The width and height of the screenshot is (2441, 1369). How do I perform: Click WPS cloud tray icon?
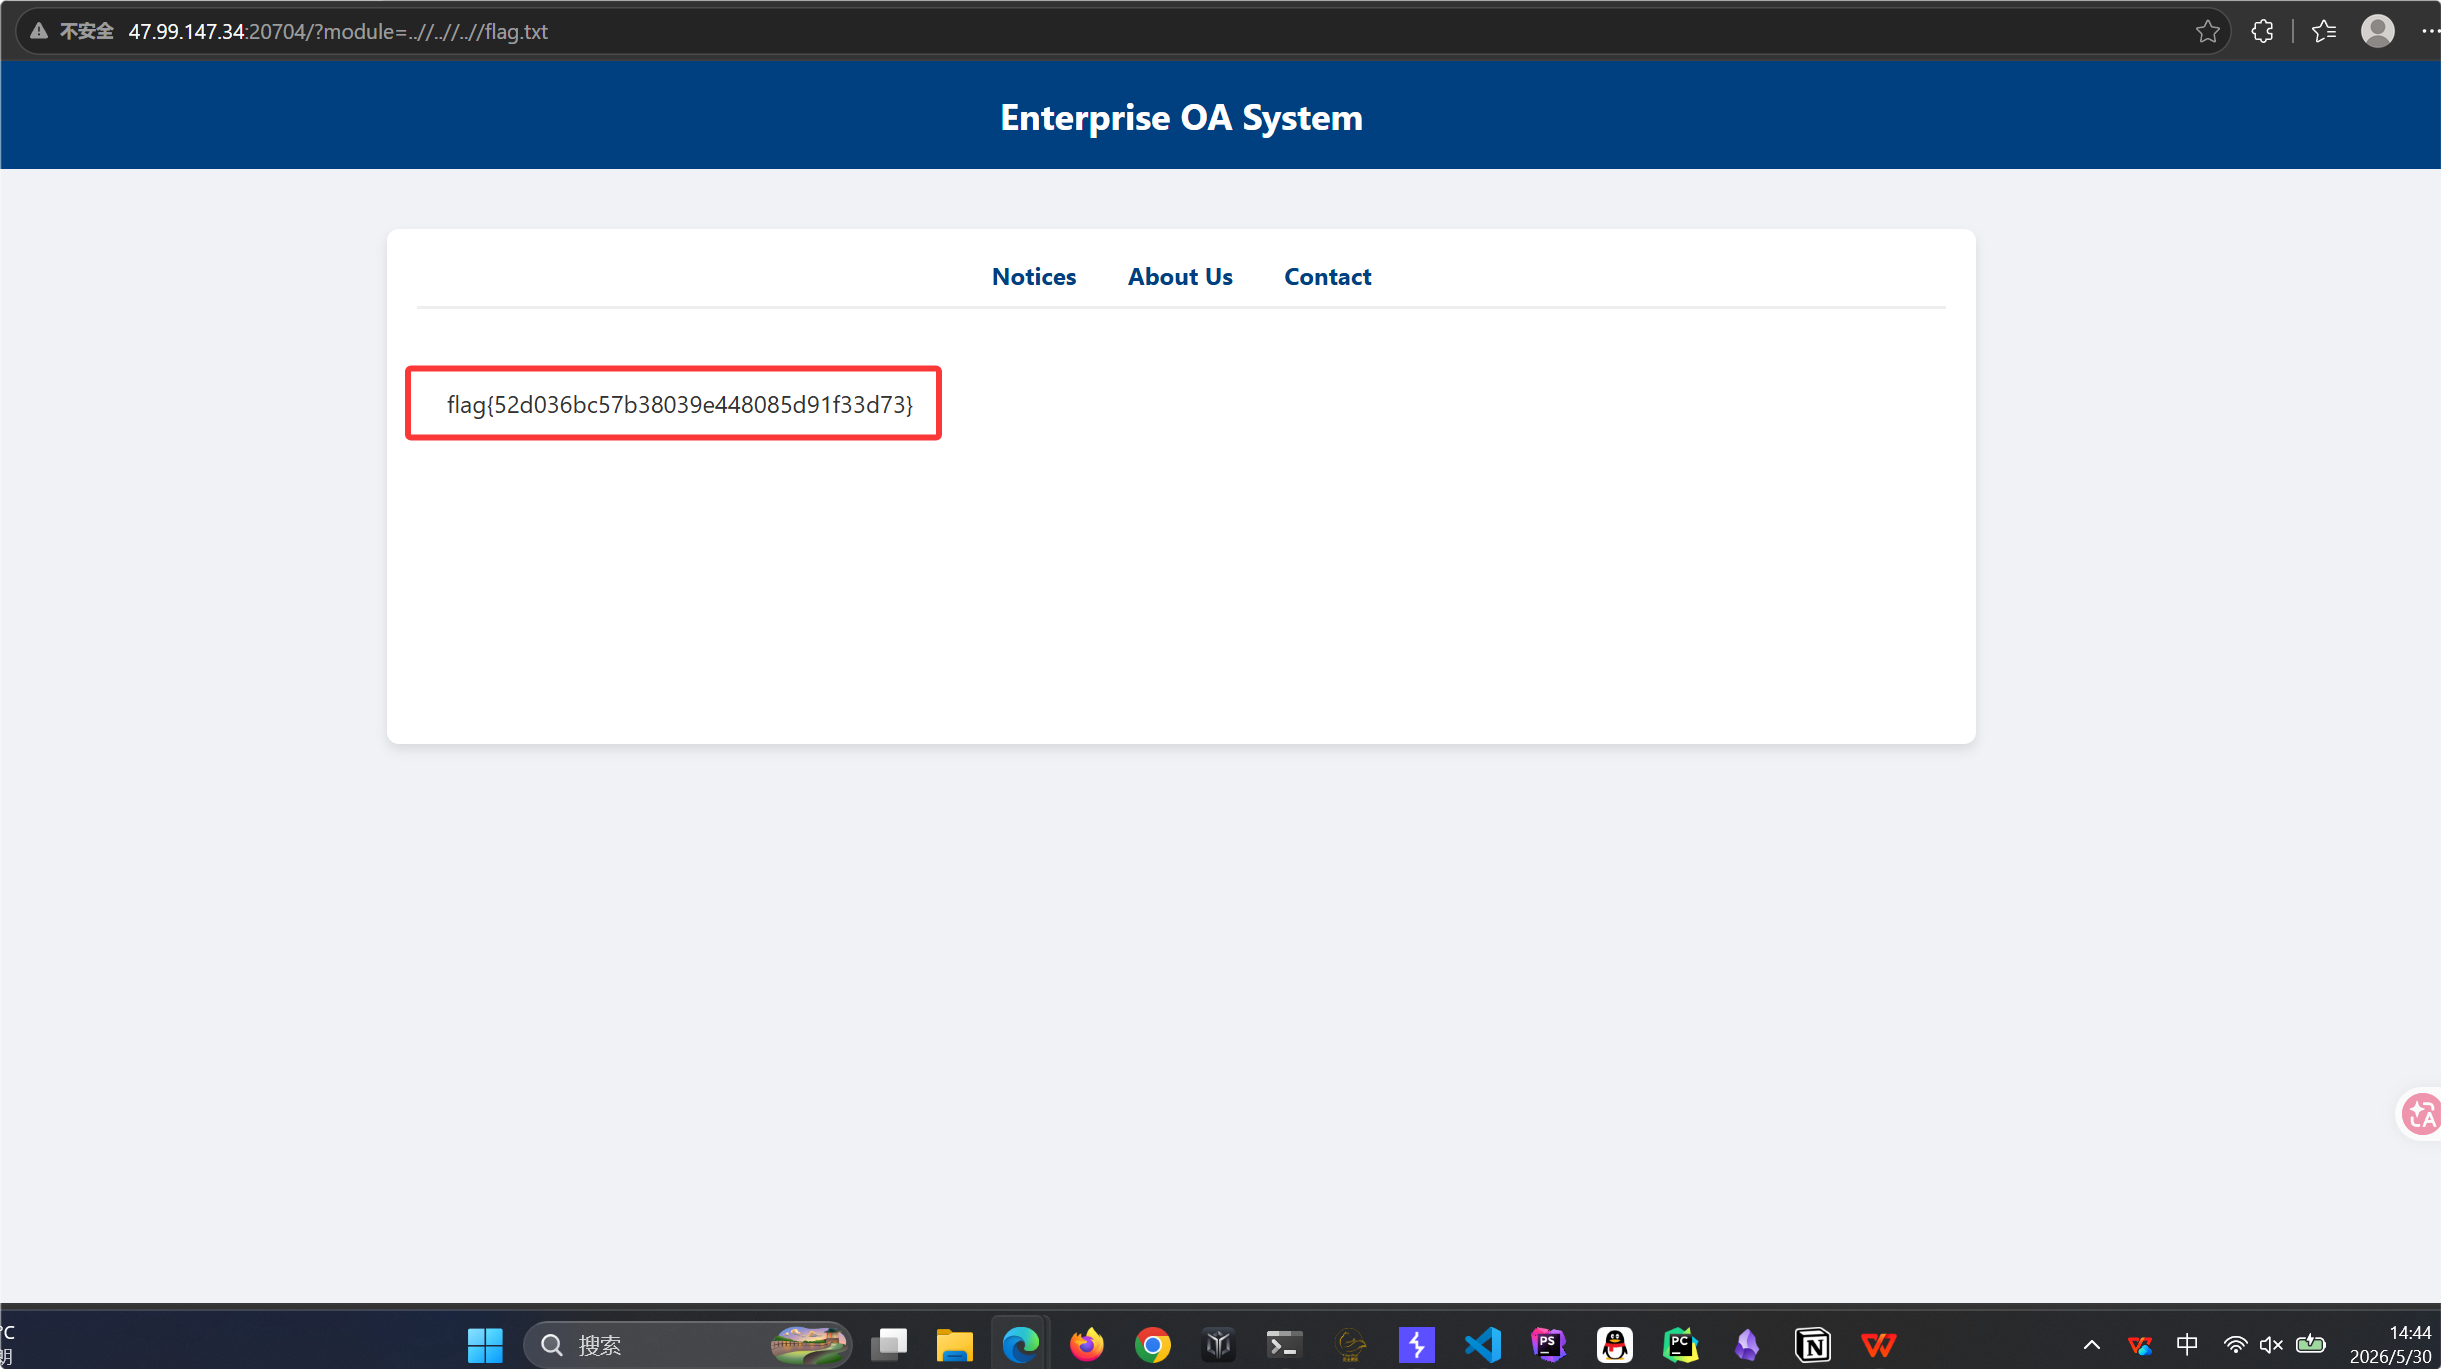pos(2139,1345)
